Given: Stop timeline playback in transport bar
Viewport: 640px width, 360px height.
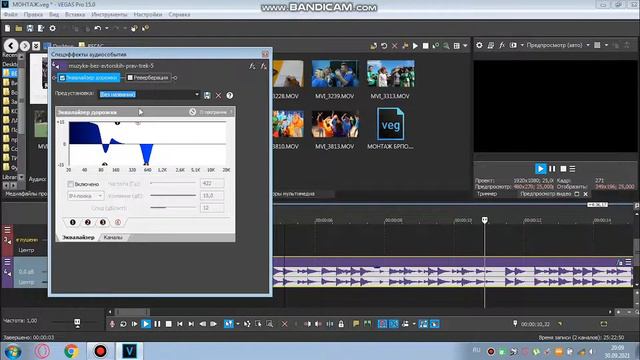Looking at the screenshot, I should pos(169,324).
